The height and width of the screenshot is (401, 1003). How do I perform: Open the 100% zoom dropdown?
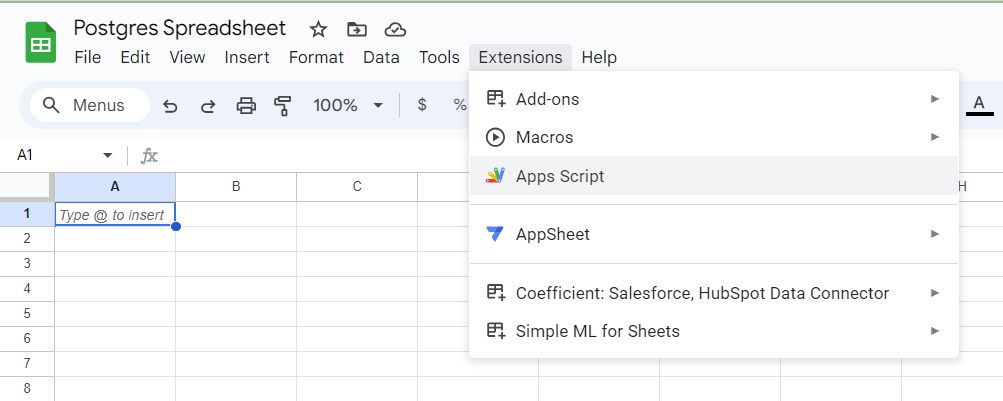[x=348, y=105]
